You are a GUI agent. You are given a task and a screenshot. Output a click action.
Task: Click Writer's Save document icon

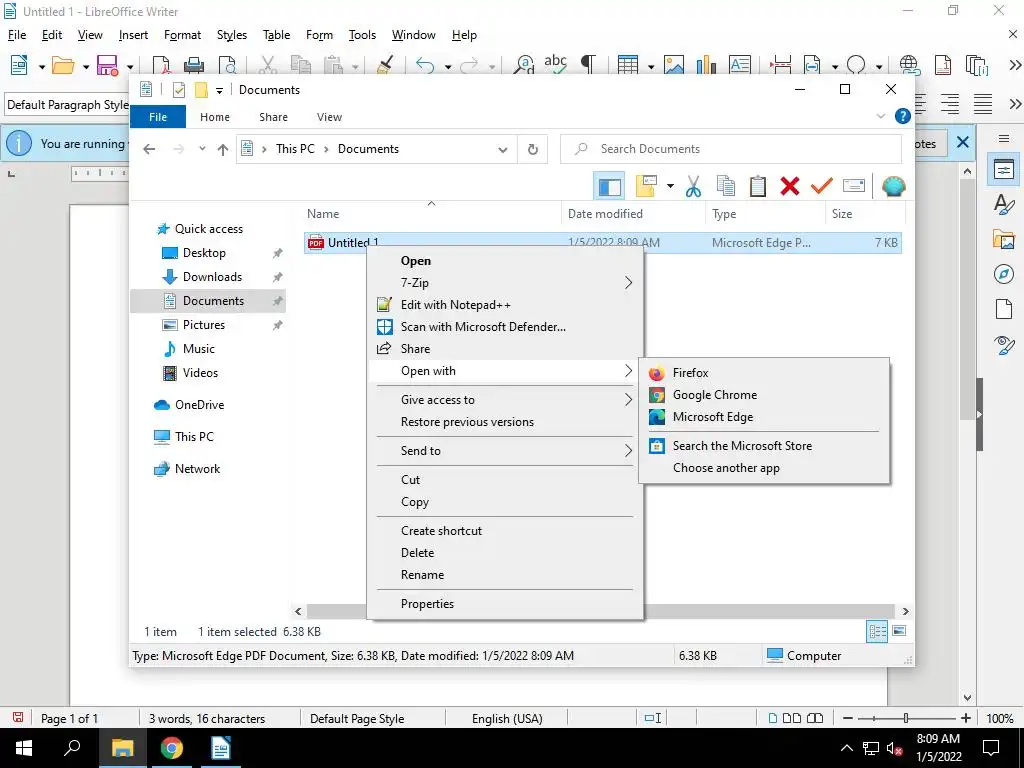[107, 65]
